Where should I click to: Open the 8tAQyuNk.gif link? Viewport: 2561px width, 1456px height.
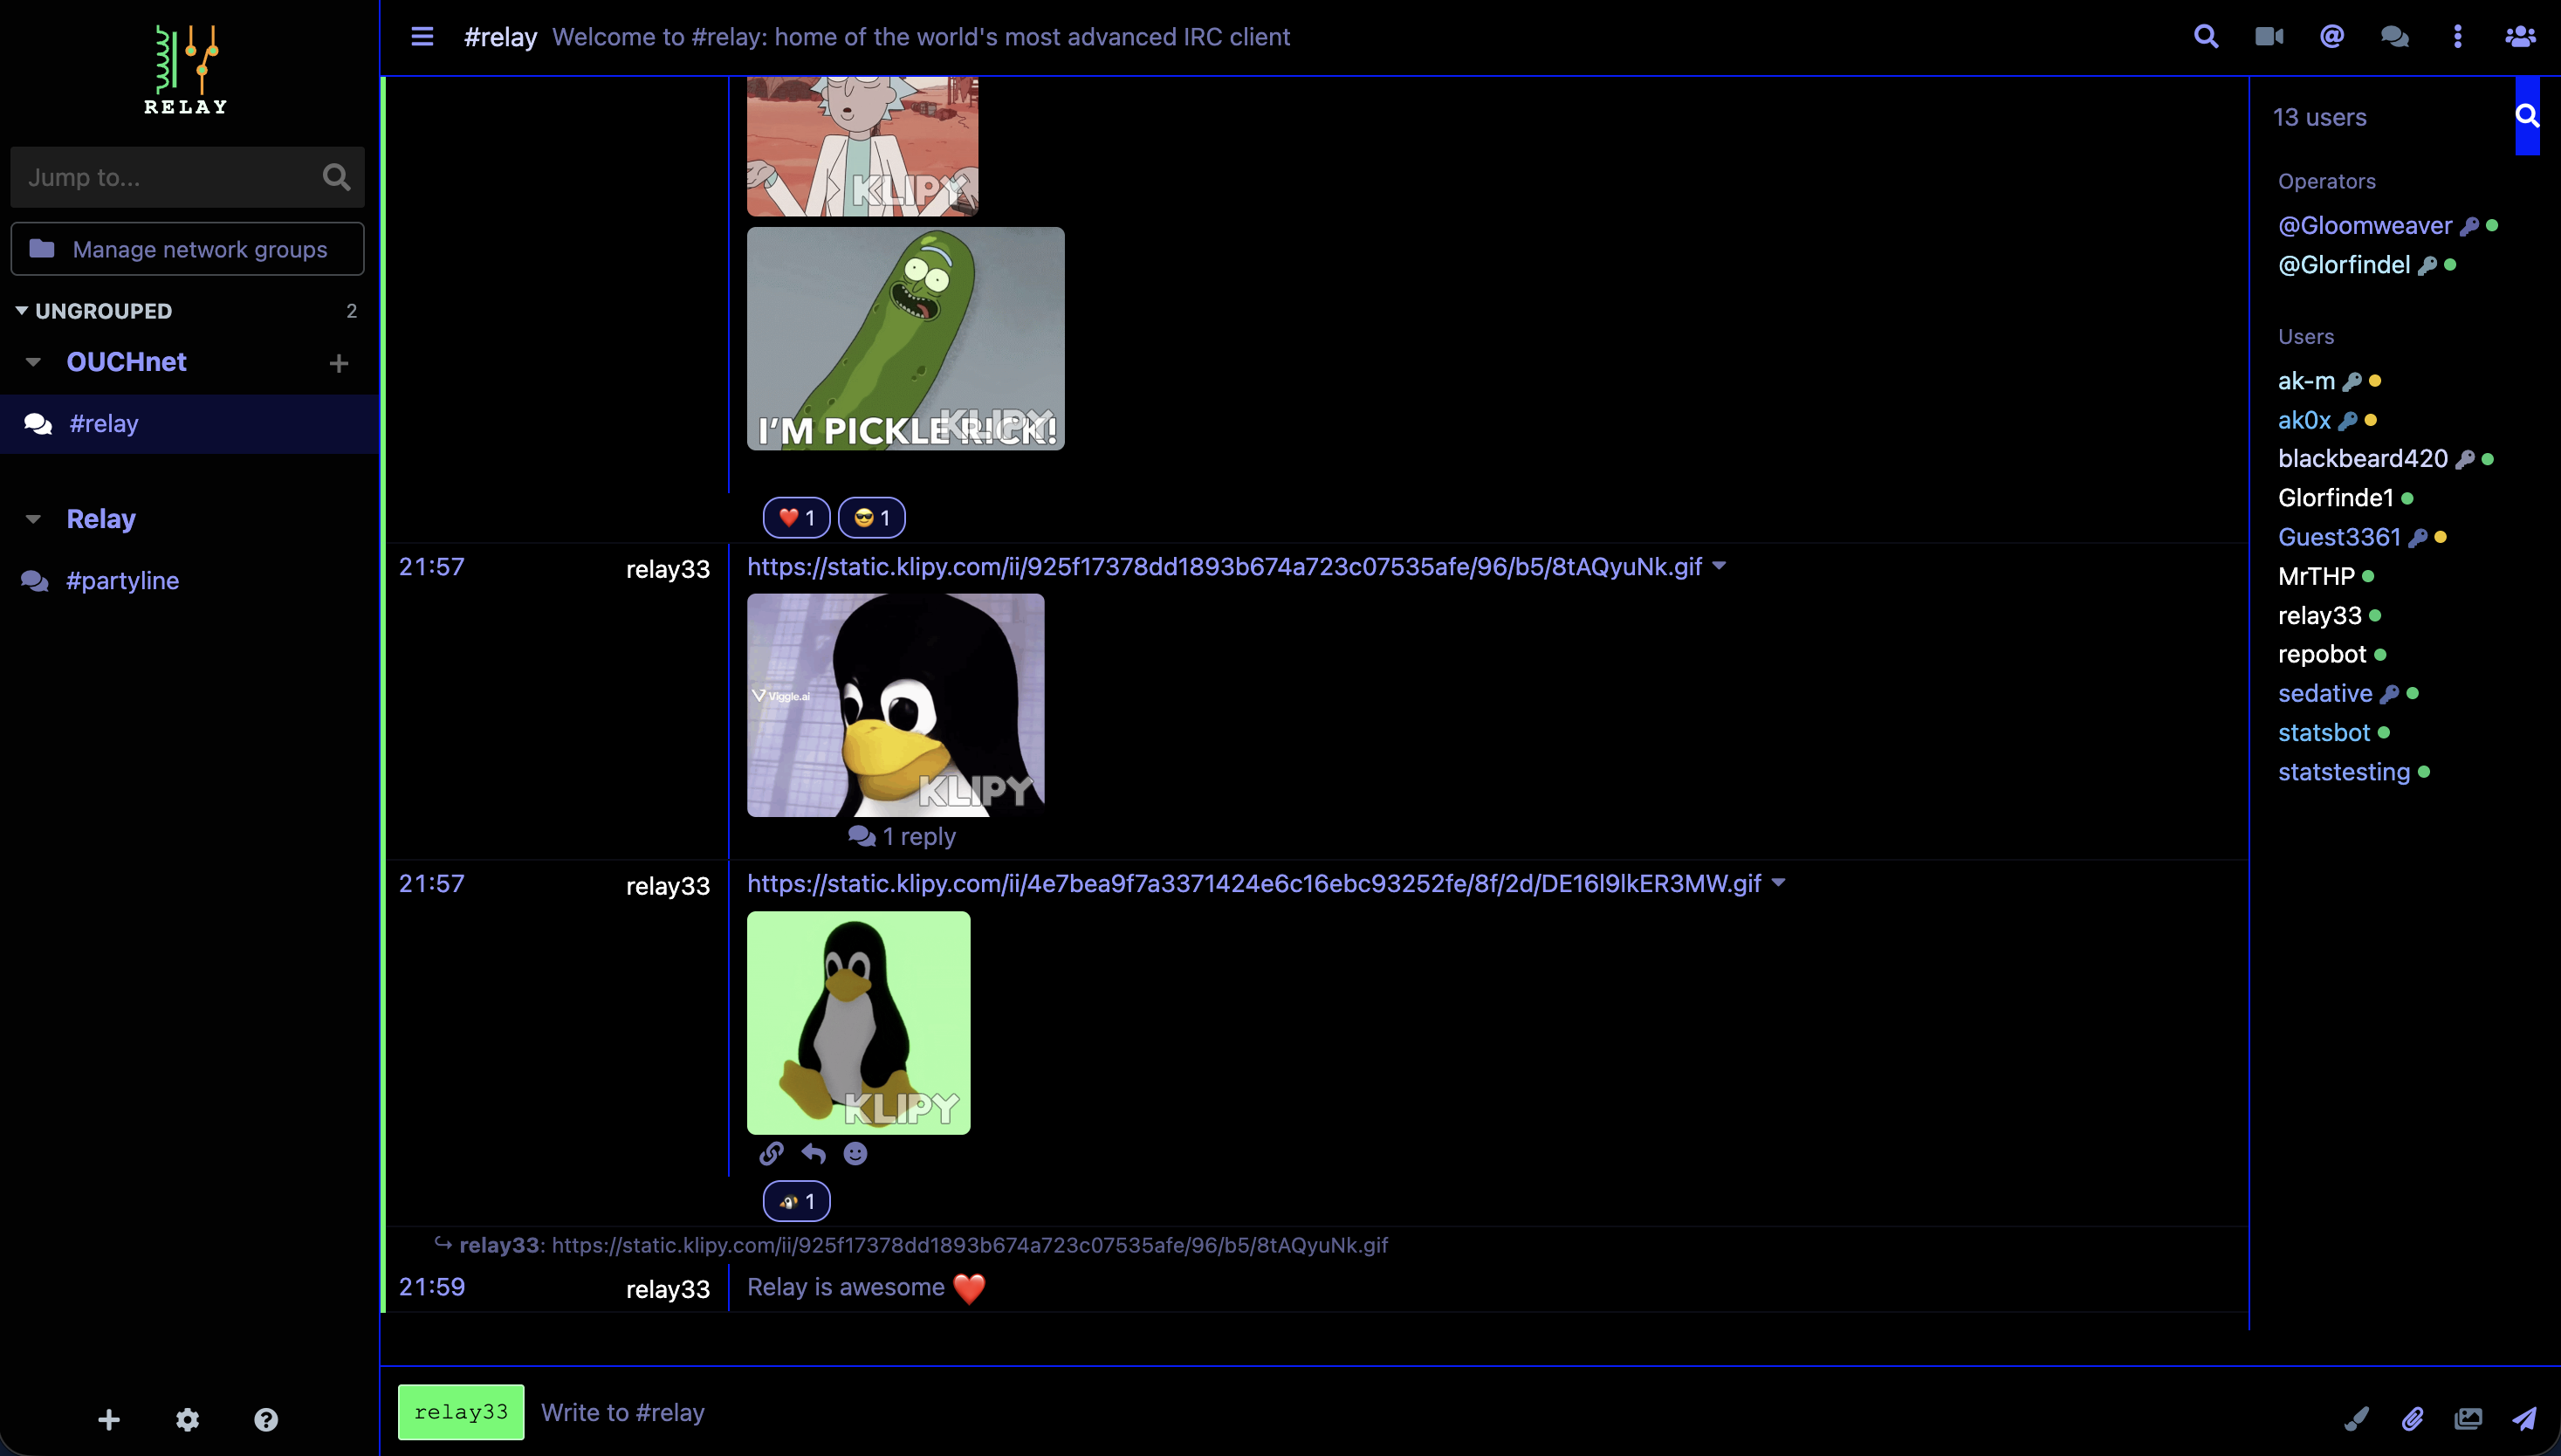click(1224, 567)
